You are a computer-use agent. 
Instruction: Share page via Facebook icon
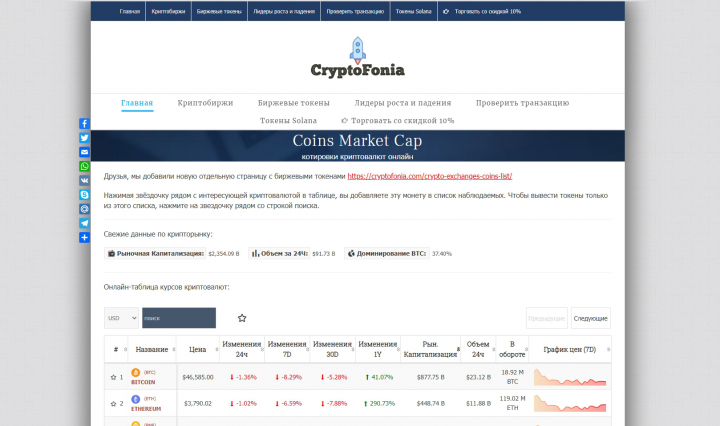(x=84, y=123)
